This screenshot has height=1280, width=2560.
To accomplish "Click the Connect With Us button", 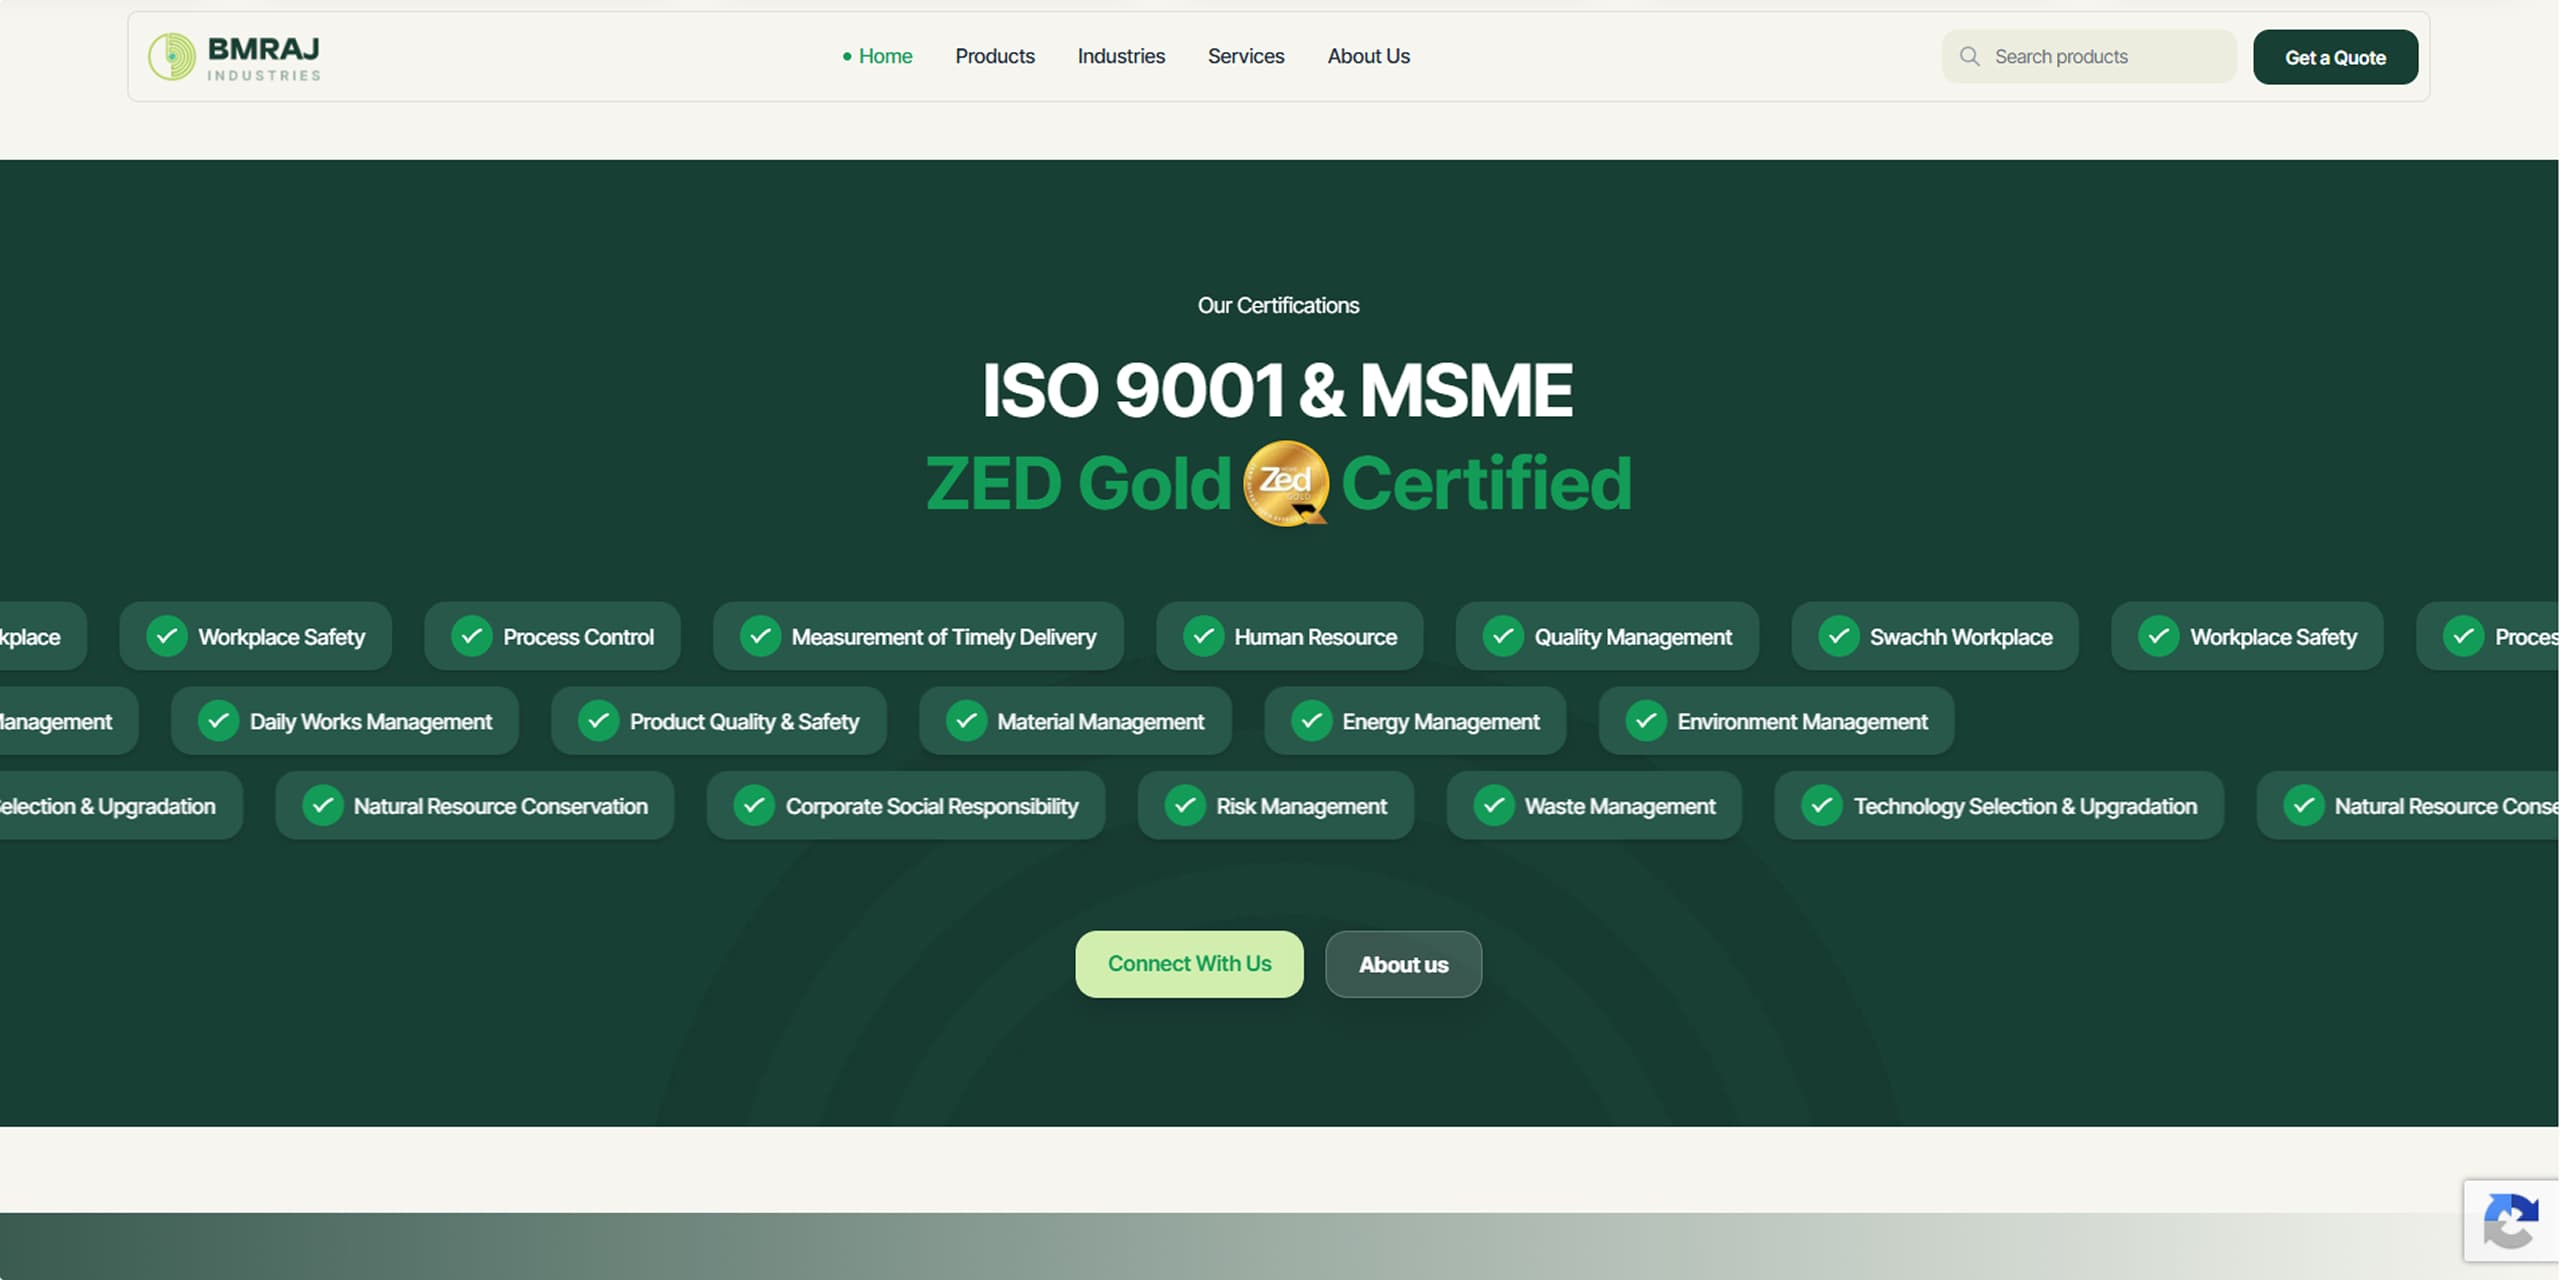I will (x=1189, y=964).
